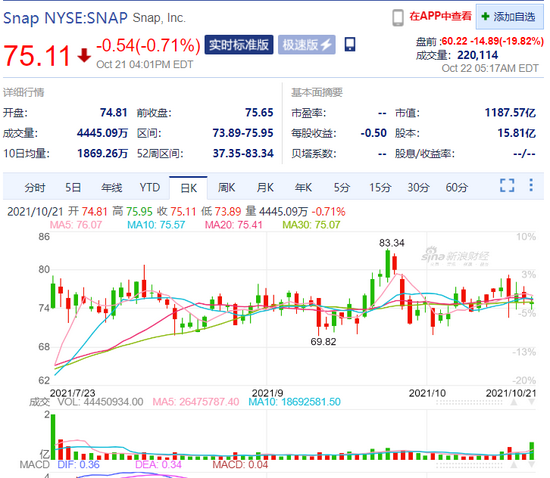Viewport: 550px width, 478px height.
Task: Open the chart's three-dot more menu
Action: [x=531, y=185]
